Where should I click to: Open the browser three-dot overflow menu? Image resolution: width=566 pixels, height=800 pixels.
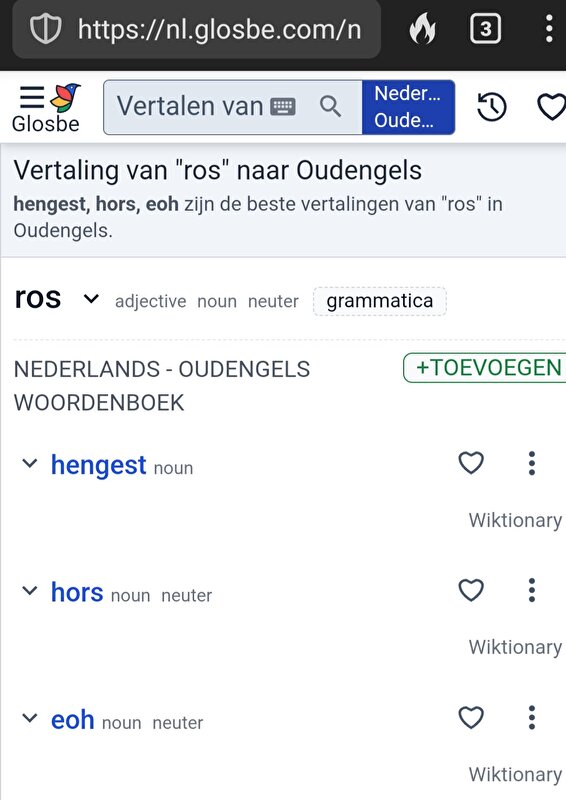pos(549,29)
